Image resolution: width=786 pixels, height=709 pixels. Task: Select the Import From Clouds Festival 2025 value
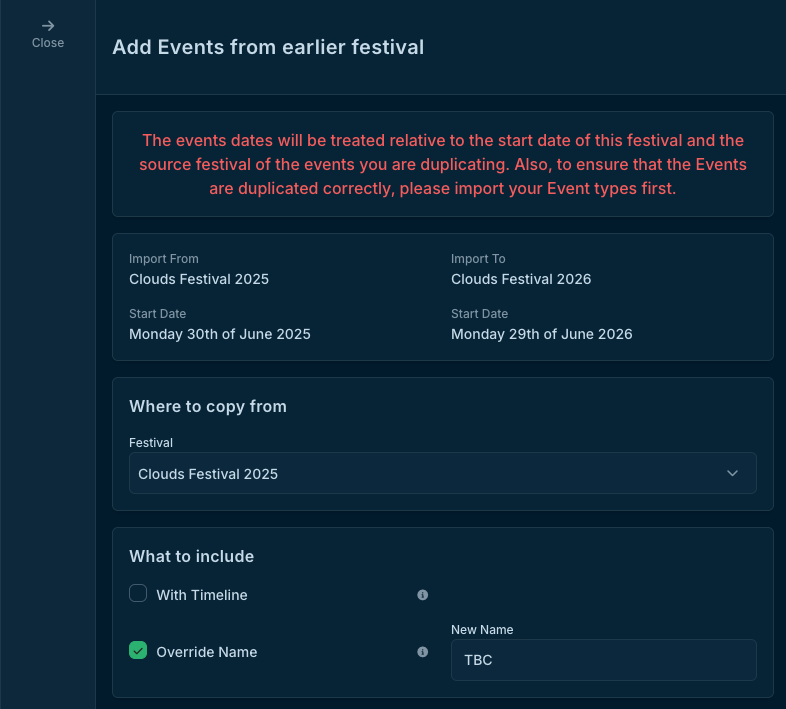click(x=199, y=279)
